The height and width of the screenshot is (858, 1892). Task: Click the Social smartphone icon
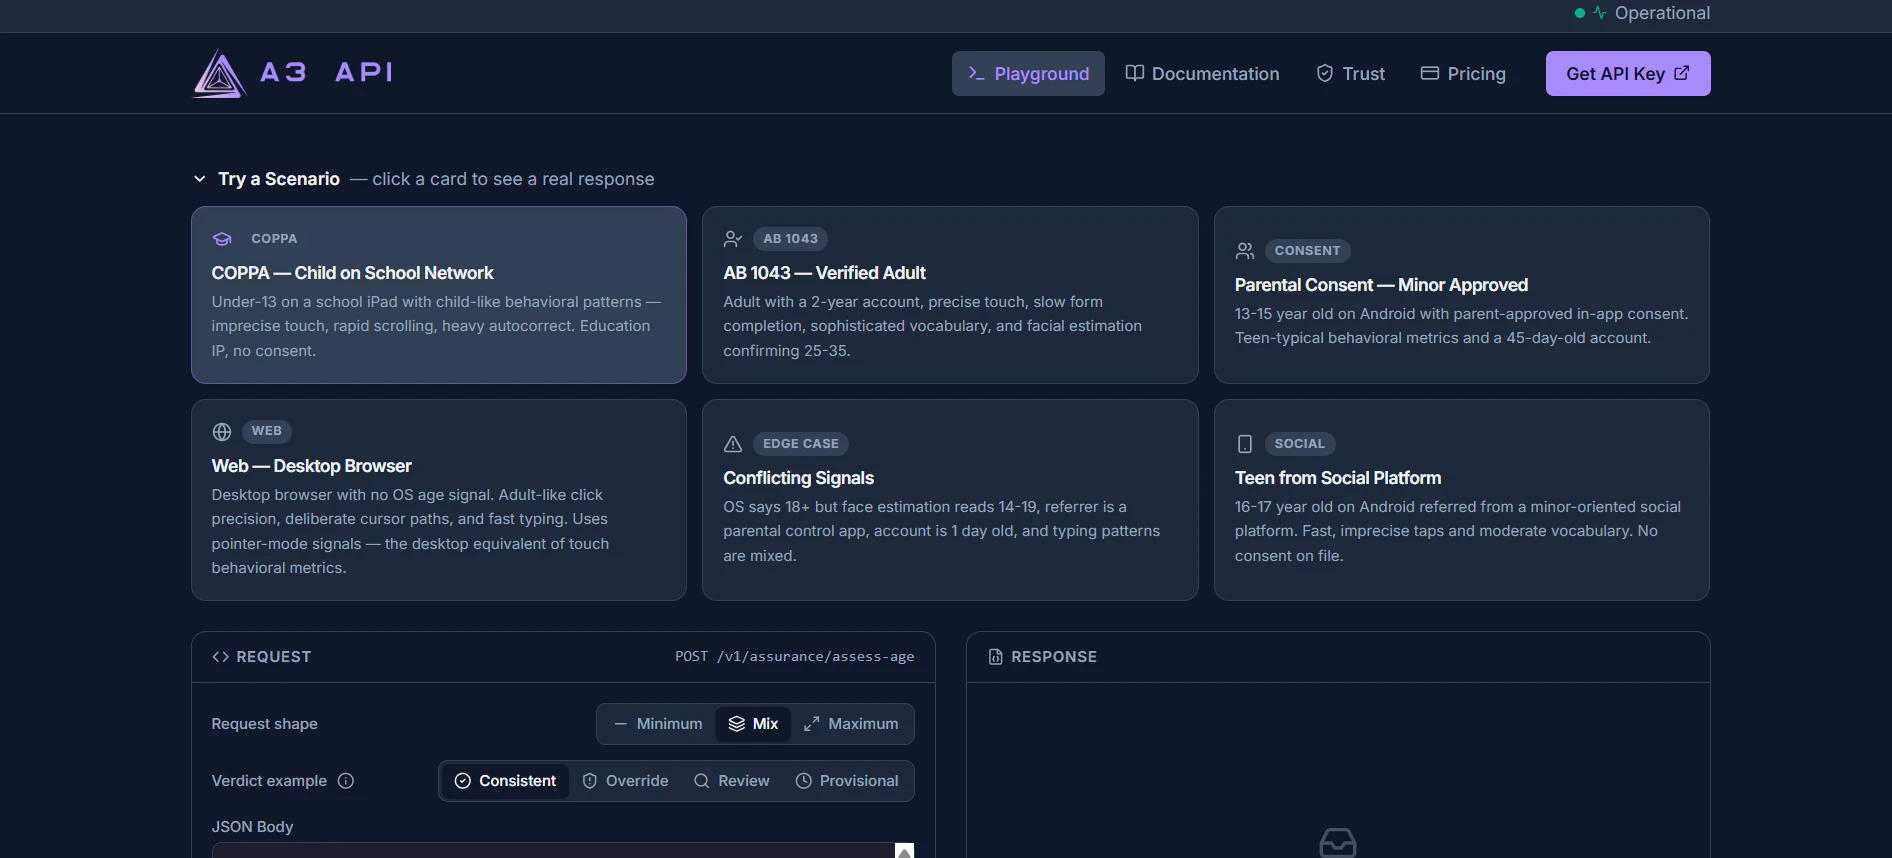tap(1245, 444)
